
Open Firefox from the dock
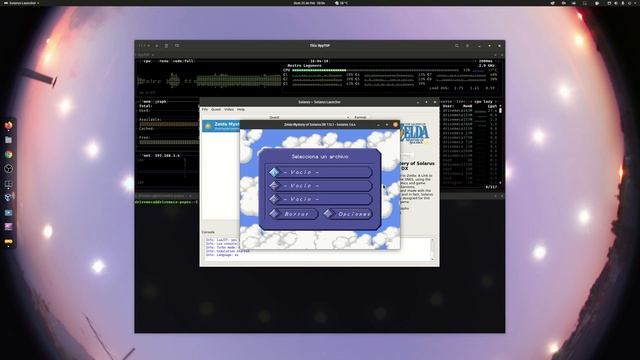click(x=8, y=125)
